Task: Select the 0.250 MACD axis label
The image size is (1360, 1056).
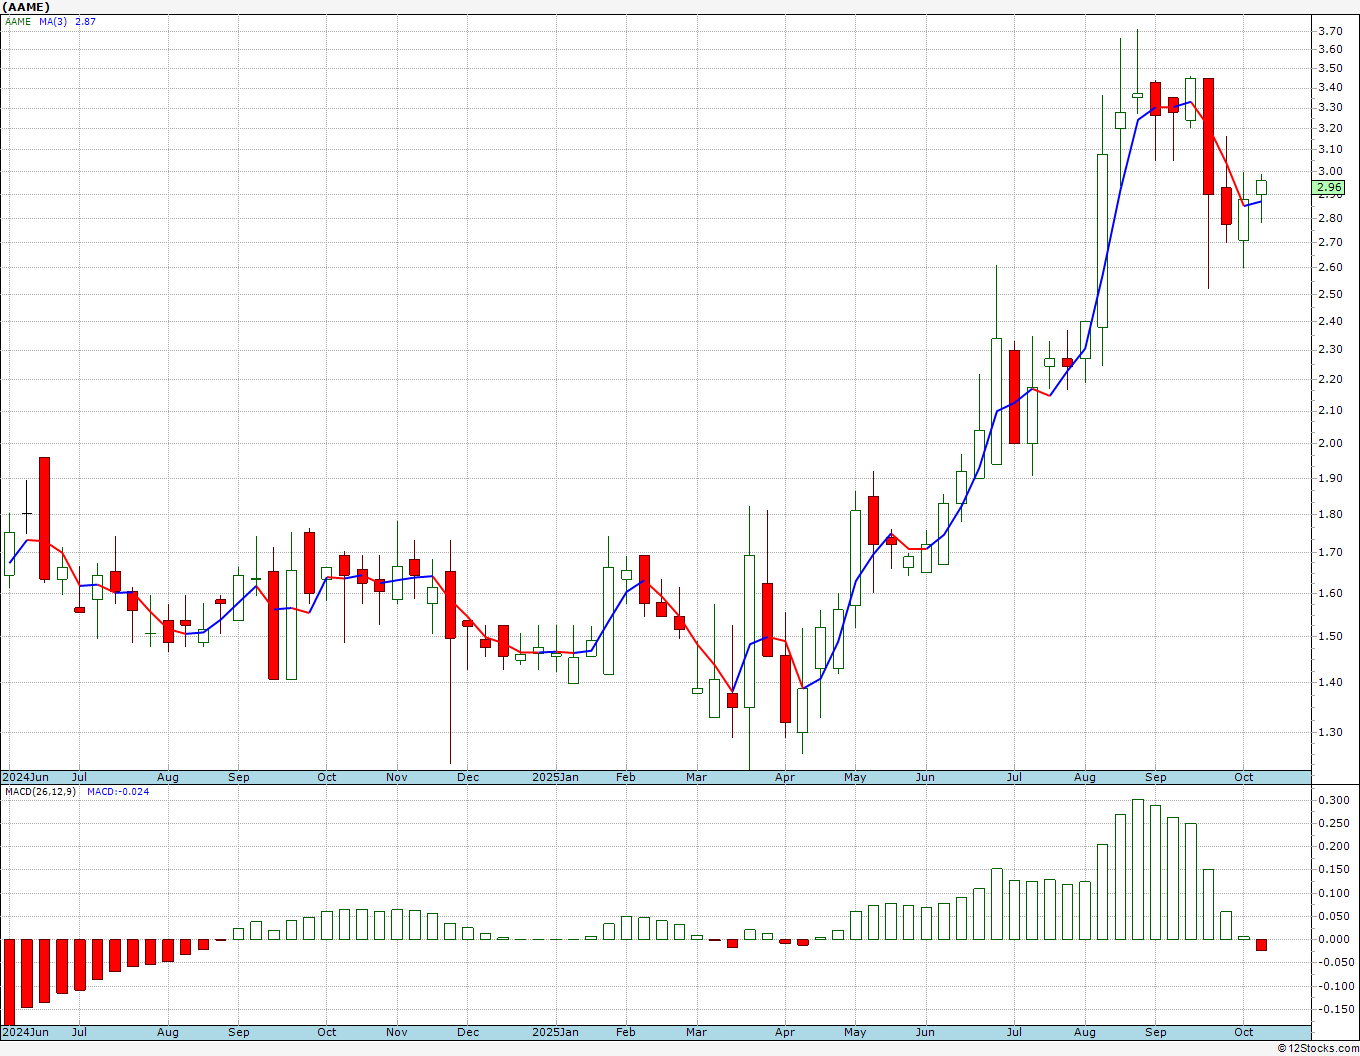Action: [x=1332, y=824]
